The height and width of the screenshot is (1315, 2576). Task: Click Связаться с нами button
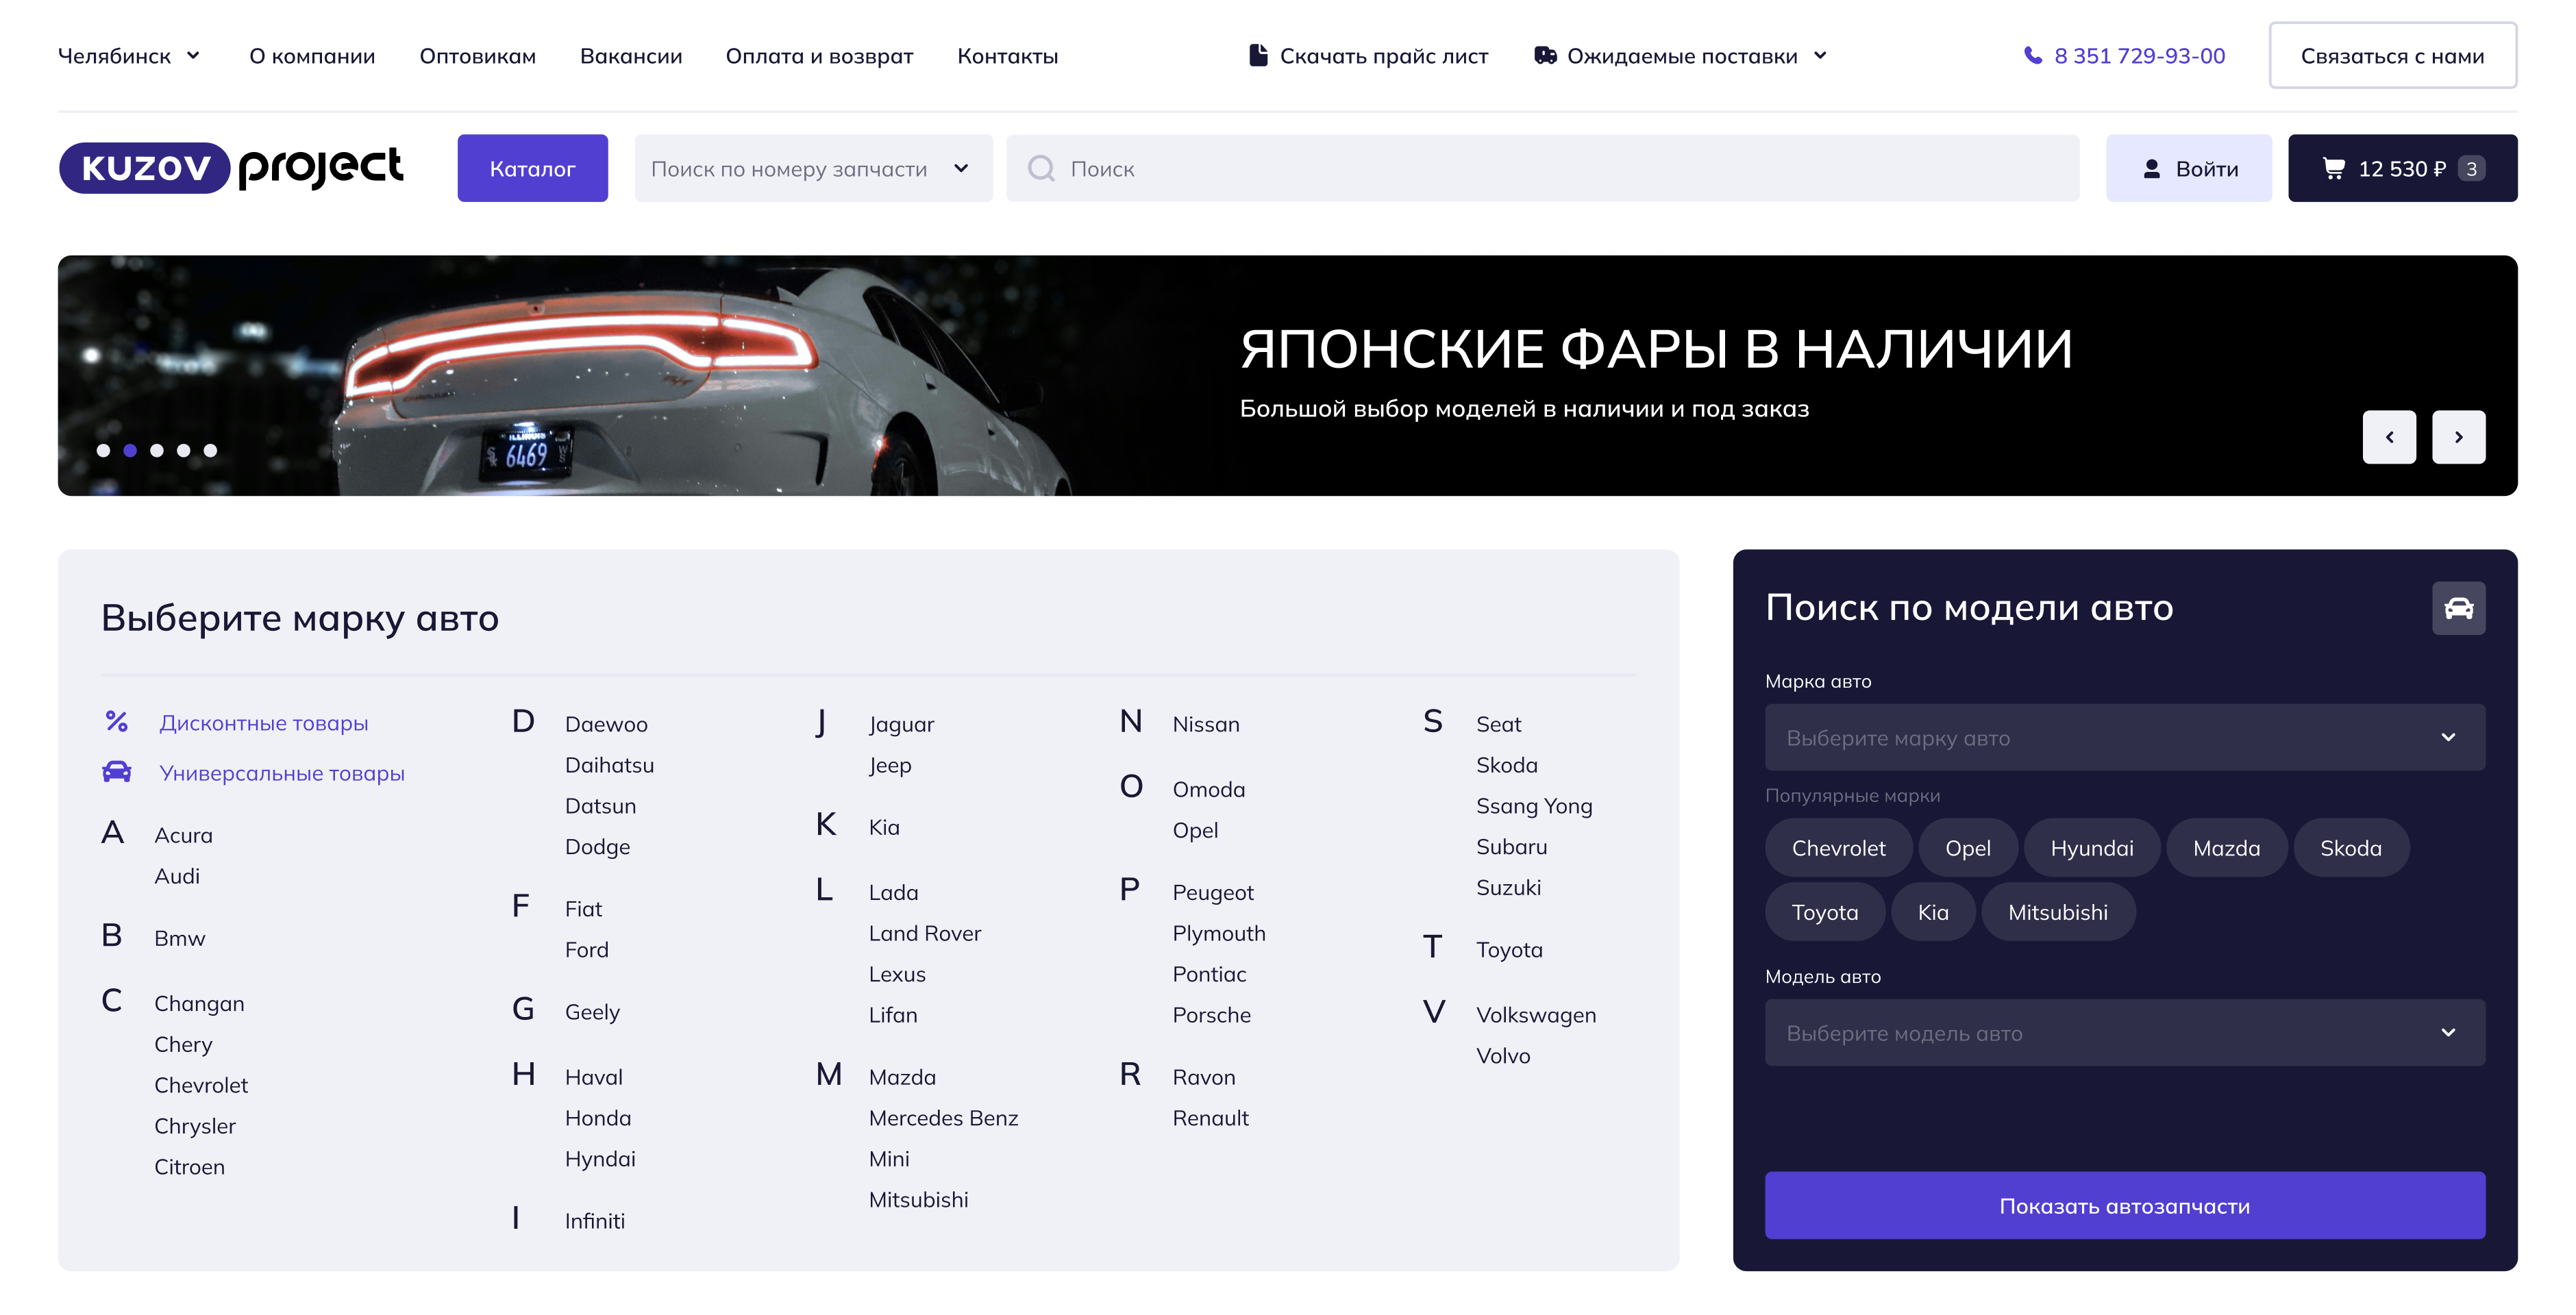pos(2392,56)
